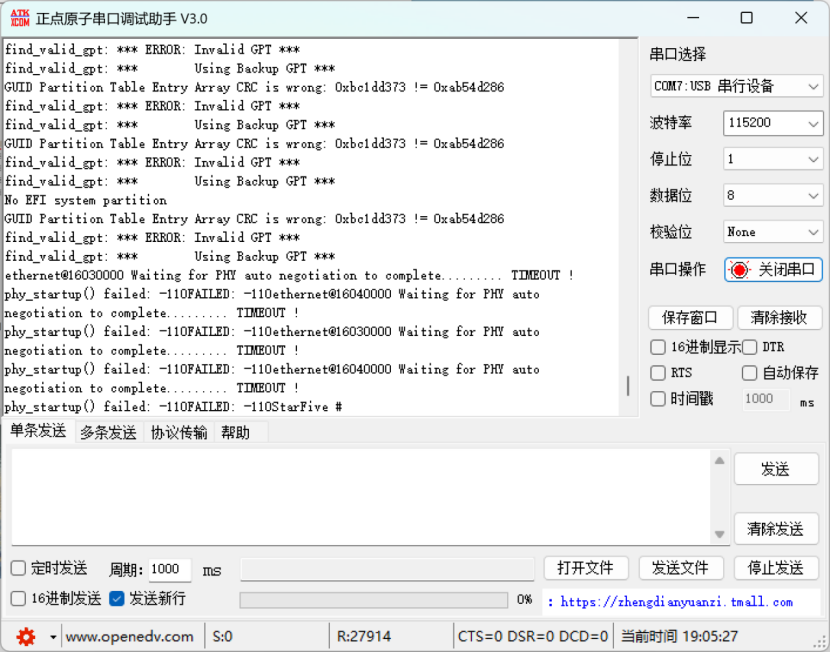Open the small arrow next to the gear icon
Image resolution: width=830 pixels, height=652 pixels.
coord(53,637)
